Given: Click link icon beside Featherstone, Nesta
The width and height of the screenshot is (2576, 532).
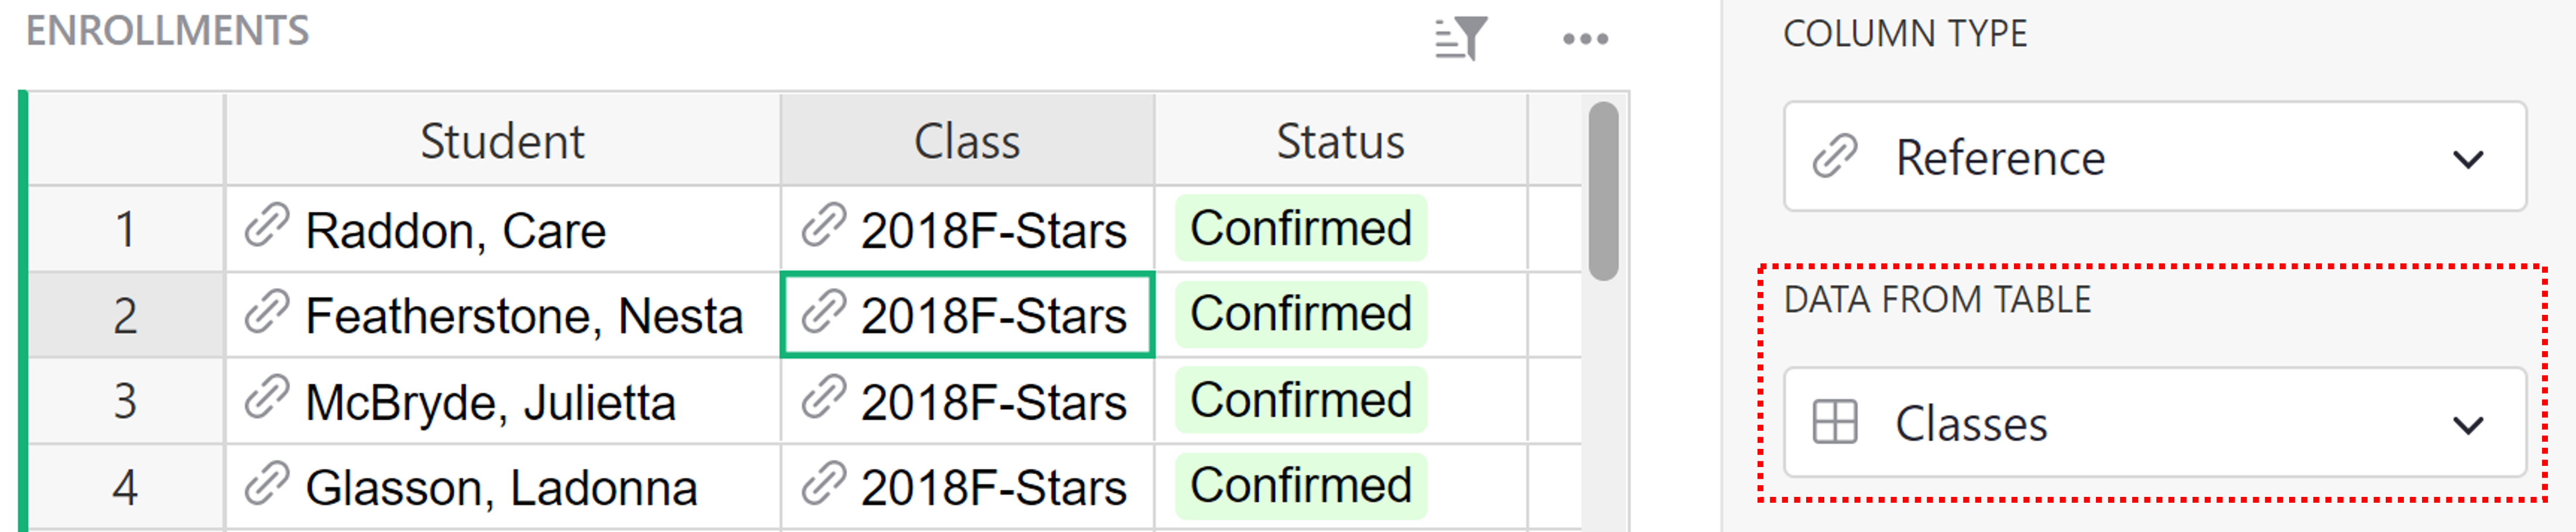Looking at the screenshot, I should tap(267, 312).
